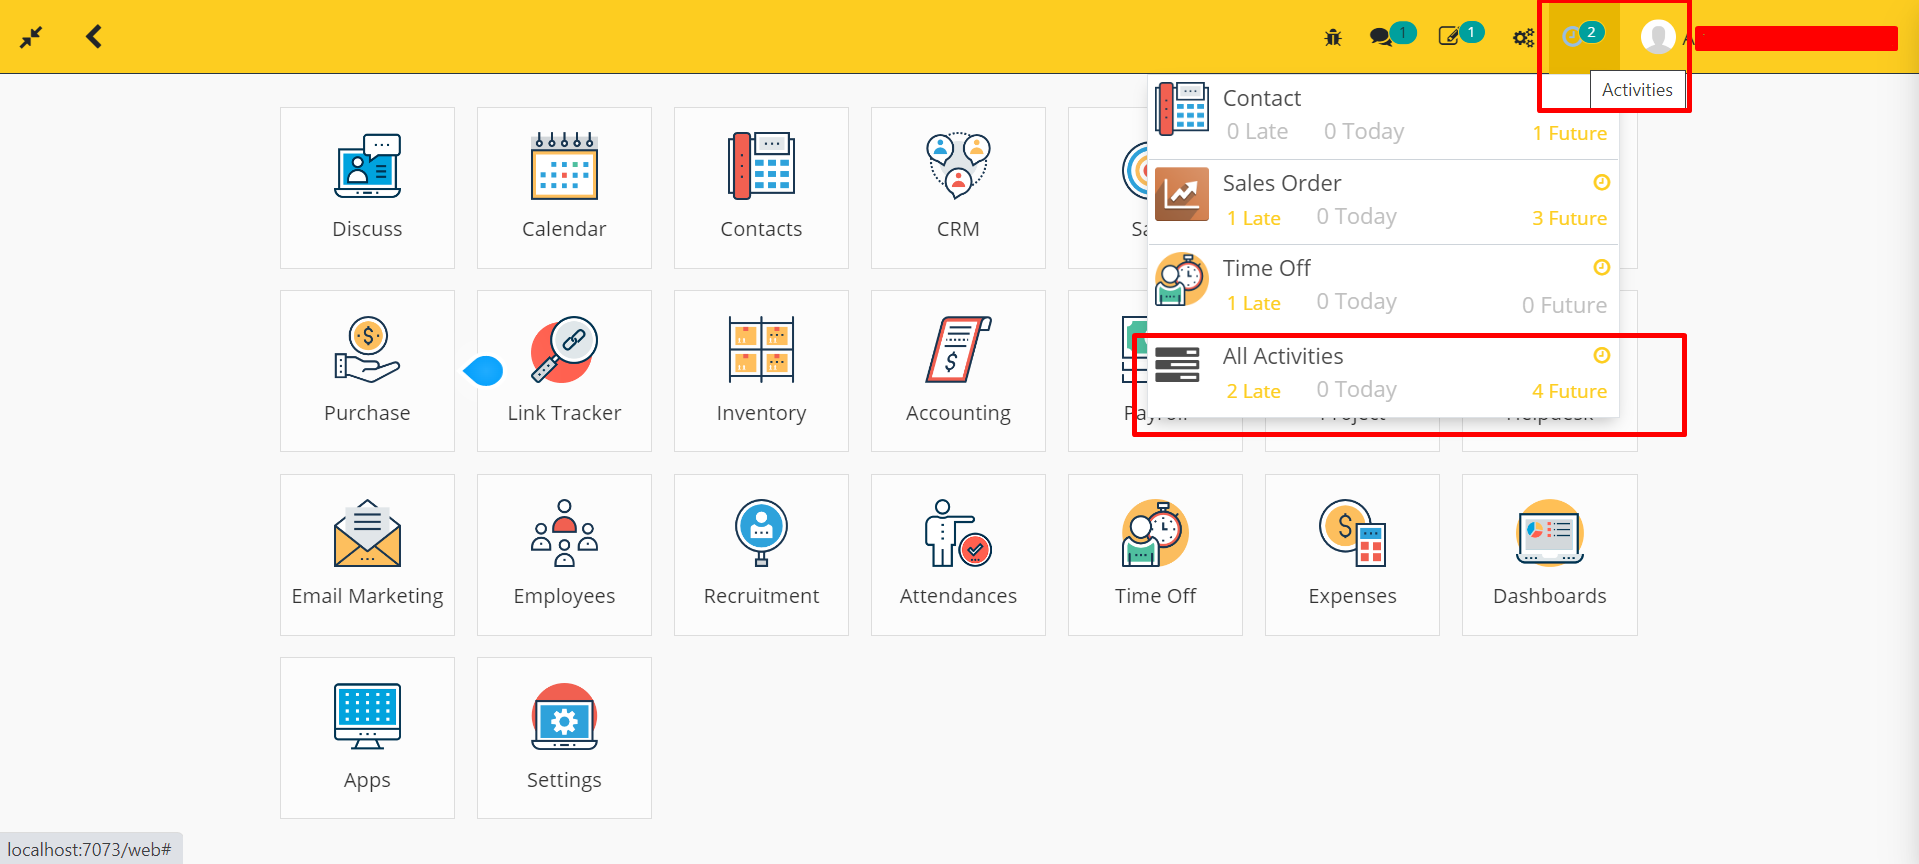
Task: Show All Activities '4 Future'
Action: (1569, 391)
